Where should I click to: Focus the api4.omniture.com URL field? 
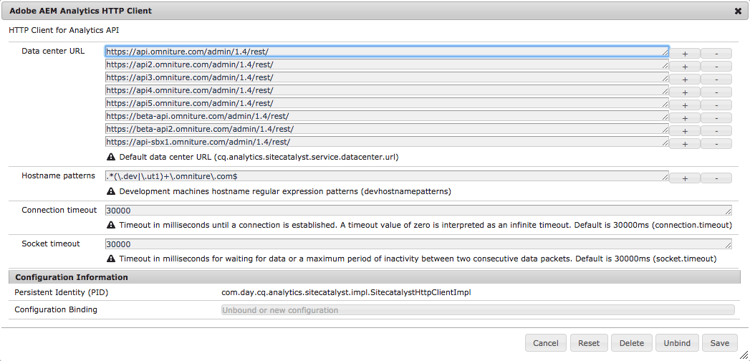pyautogui.click(x=386, y=90)
